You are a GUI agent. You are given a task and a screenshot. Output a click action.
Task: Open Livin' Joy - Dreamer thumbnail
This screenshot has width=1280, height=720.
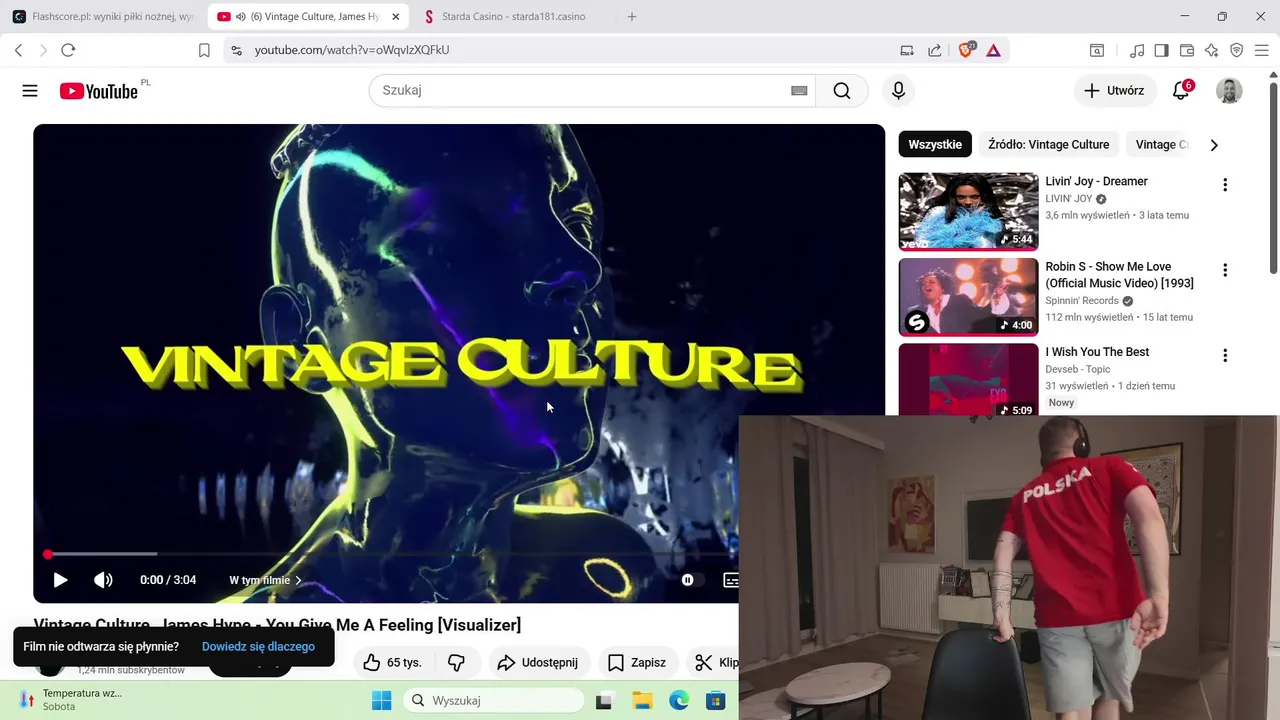point(968,211)
